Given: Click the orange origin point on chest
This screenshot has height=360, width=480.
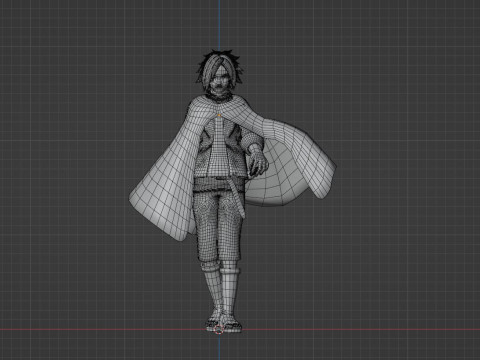Looking at the screenshot, I should [x=219, y=115].
